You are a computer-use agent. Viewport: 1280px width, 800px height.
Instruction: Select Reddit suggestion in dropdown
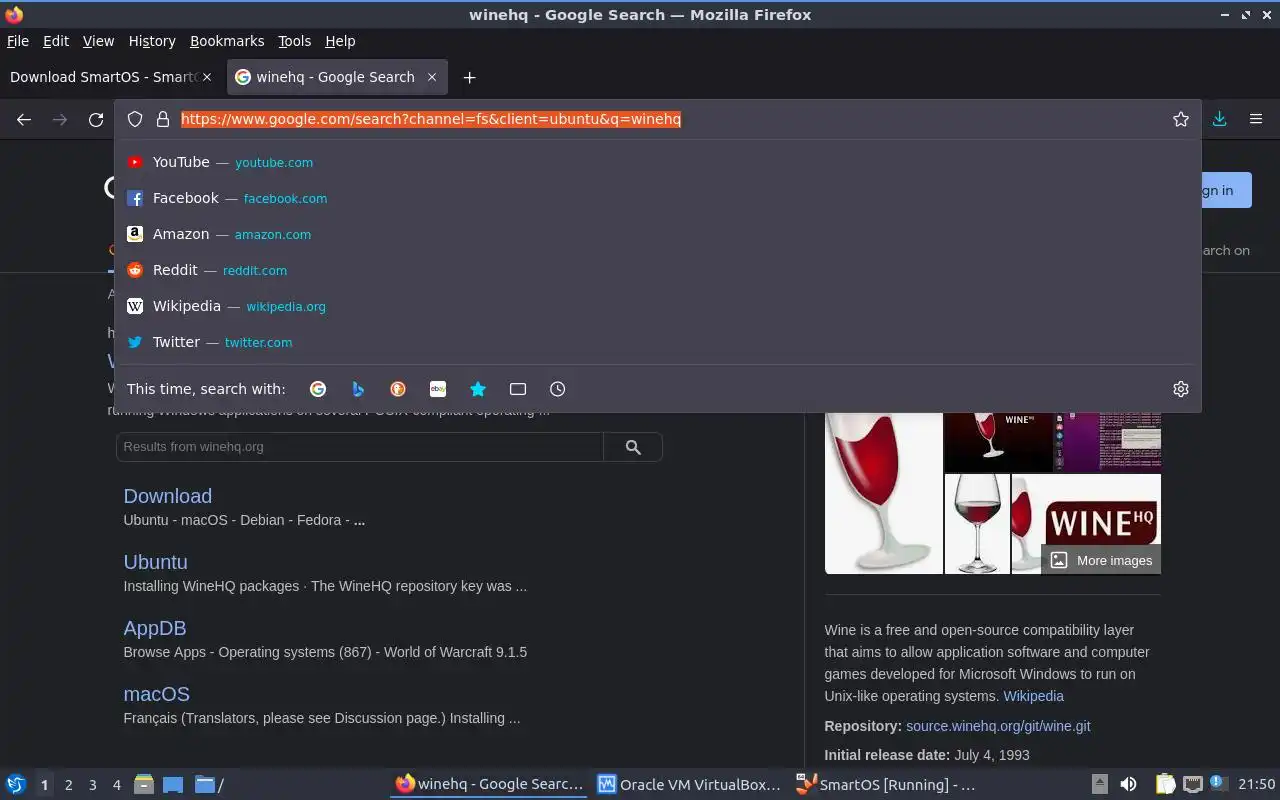pos(658,270)
